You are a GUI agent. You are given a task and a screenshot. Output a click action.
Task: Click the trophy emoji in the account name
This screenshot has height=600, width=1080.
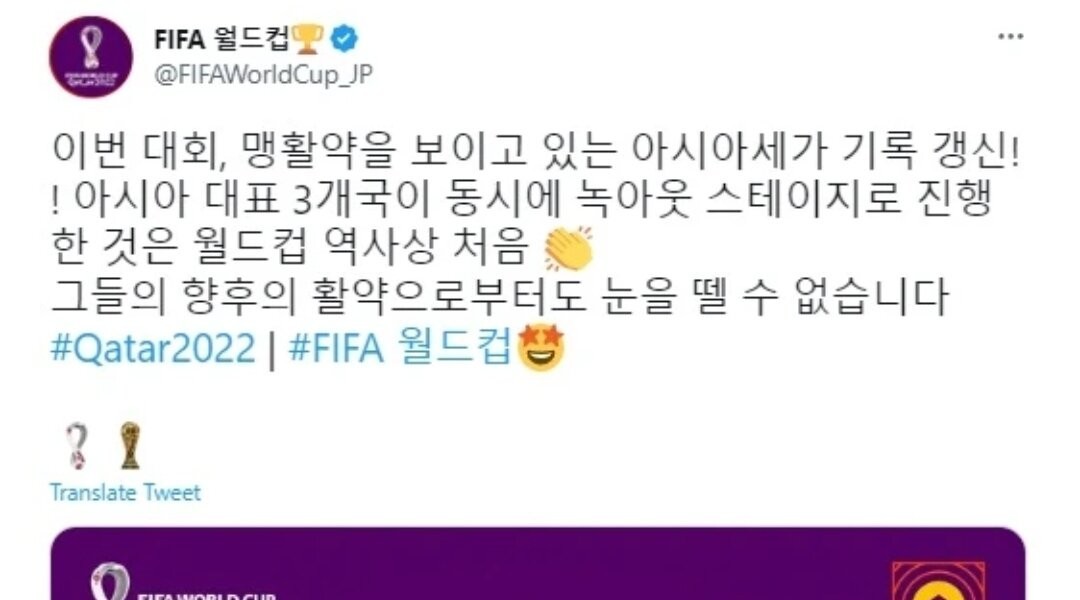tap(307, 39)
